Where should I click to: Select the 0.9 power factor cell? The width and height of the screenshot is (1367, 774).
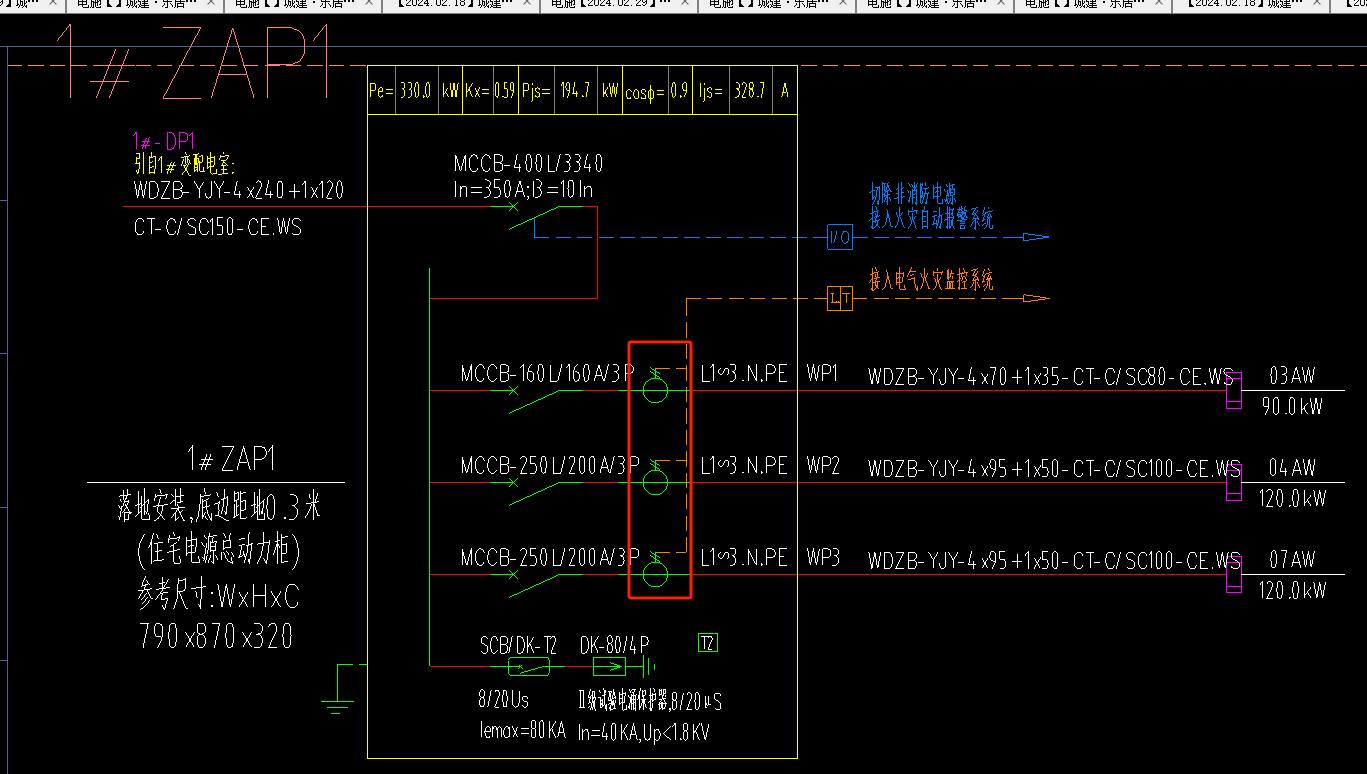680,90
